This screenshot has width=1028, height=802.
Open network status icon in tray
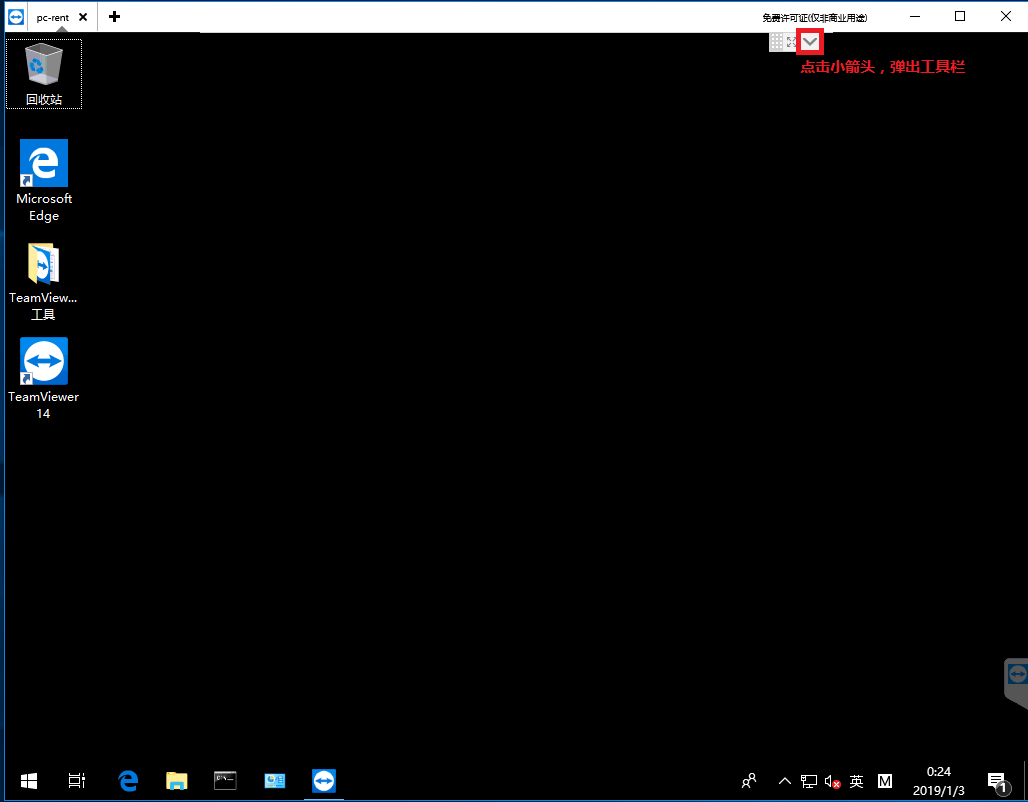click(x=808, y=781)
